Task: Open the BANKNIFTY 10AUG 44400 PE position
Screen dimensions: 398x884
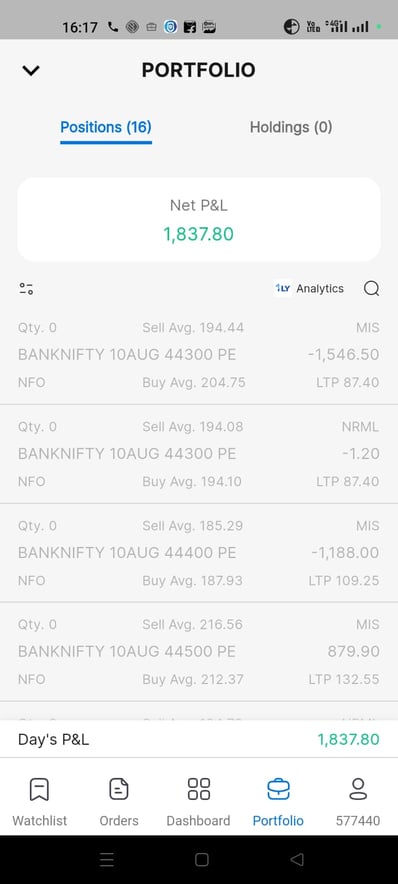Action: (x=199, y=553)
